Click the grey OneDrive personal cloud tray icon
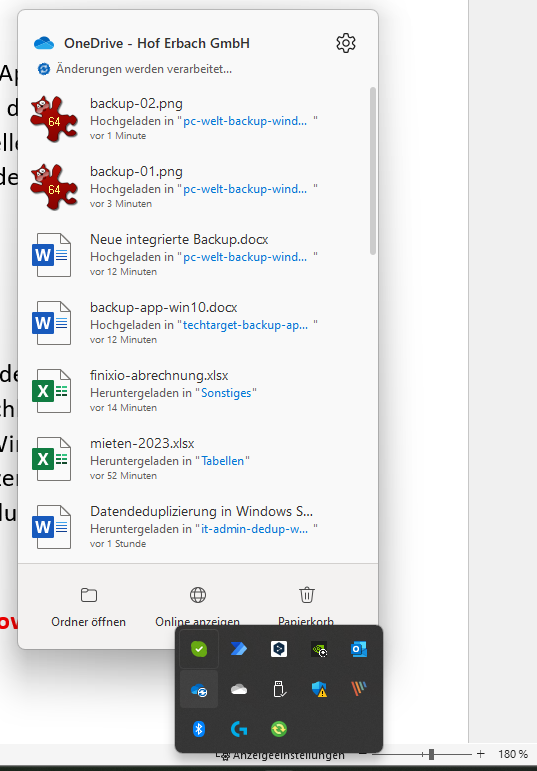The image size is (537, 771). (x=239, y=689)
